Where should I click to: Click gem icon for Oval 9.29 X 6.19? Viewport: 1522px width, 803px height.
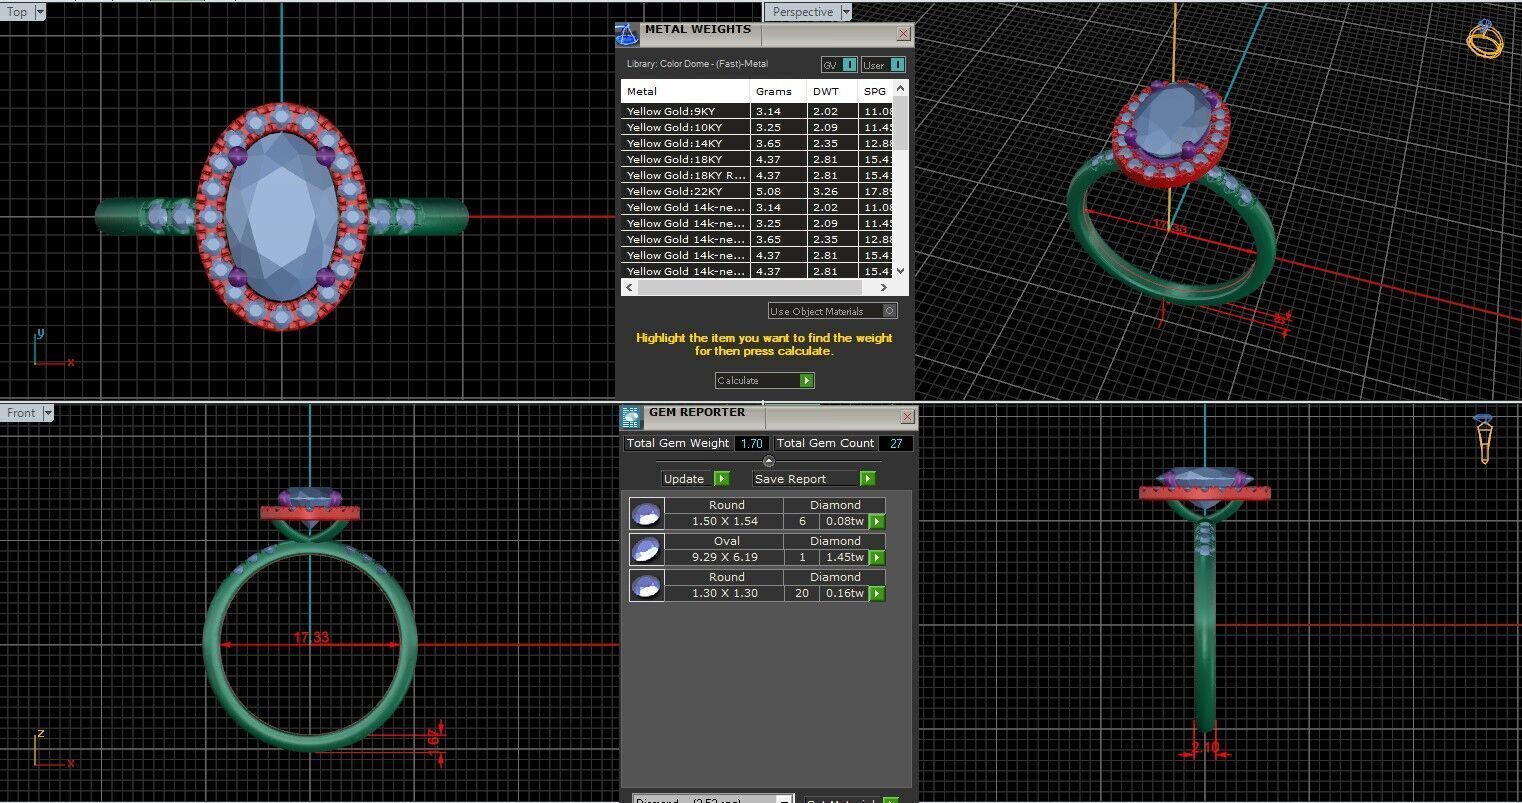pyautogui.click(x=646, y=550)
